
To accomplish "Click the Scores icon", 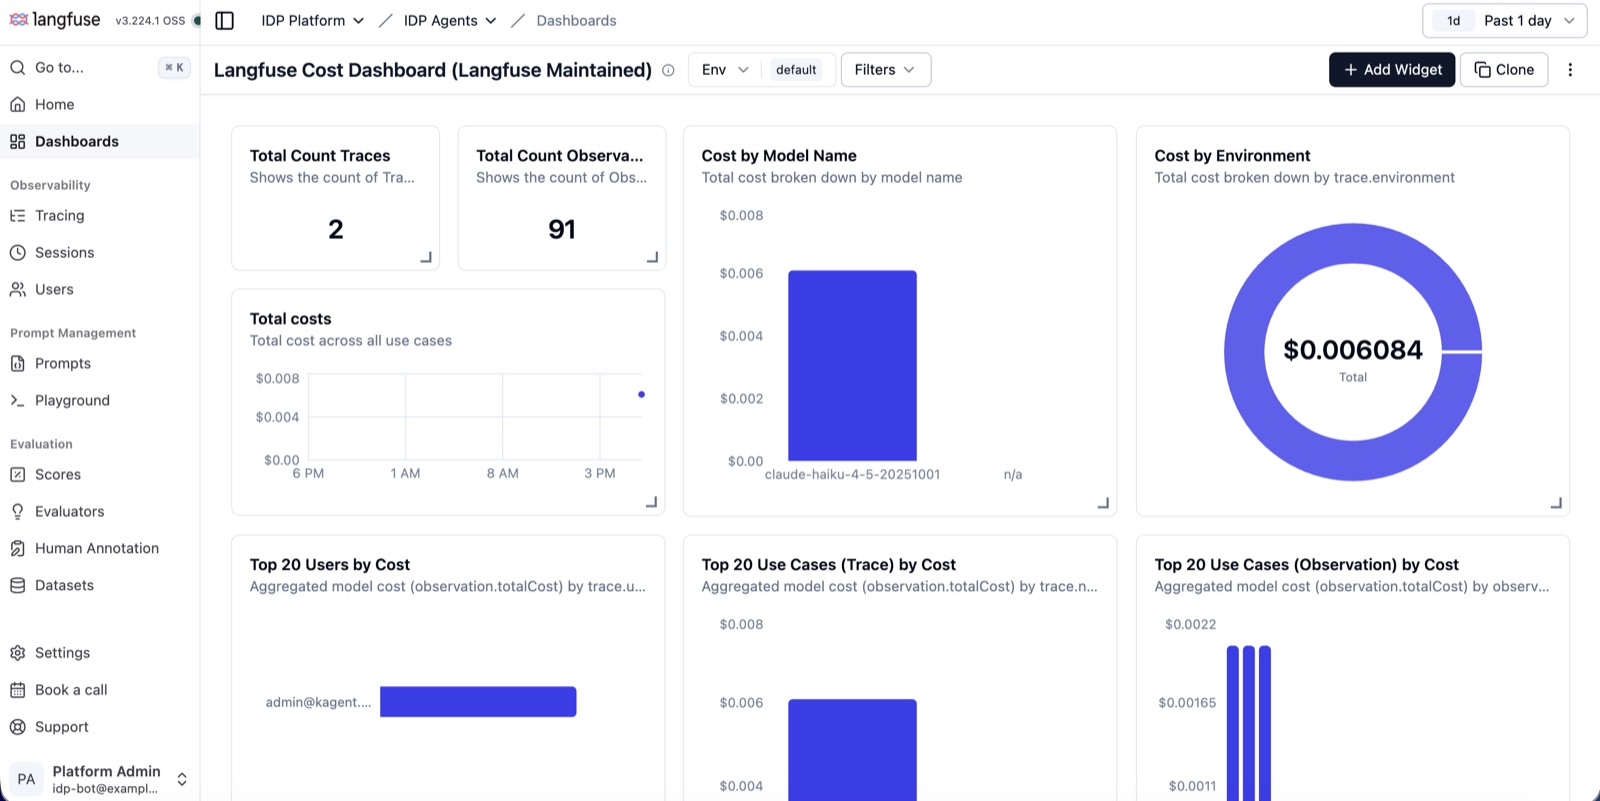I will (x=18, y=474).
